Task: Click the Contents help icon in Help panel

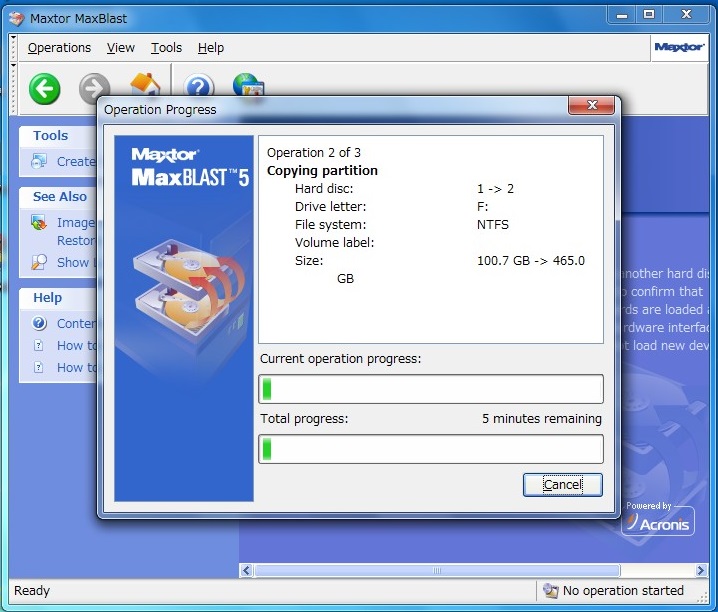Action: [39, 323]
